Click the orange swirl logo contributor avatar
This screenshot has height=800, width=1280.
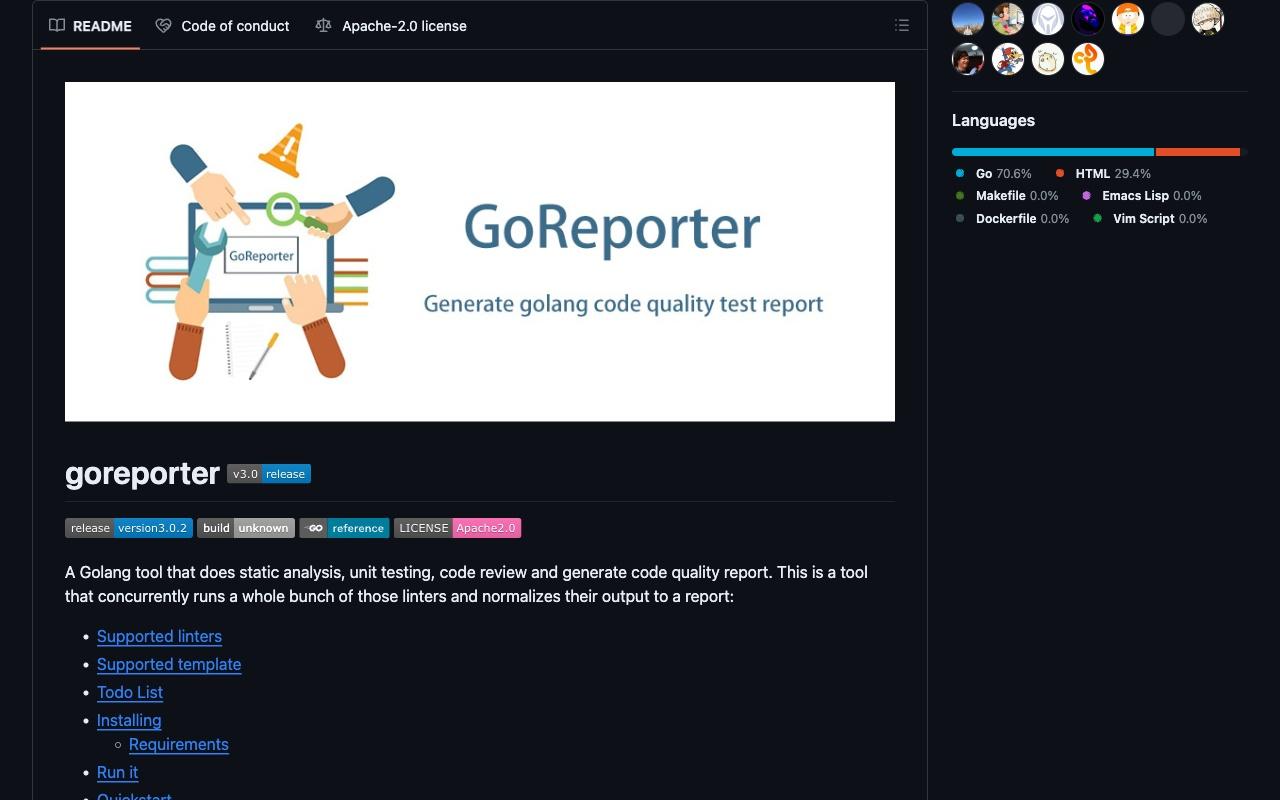click(x=1088, y=59)
